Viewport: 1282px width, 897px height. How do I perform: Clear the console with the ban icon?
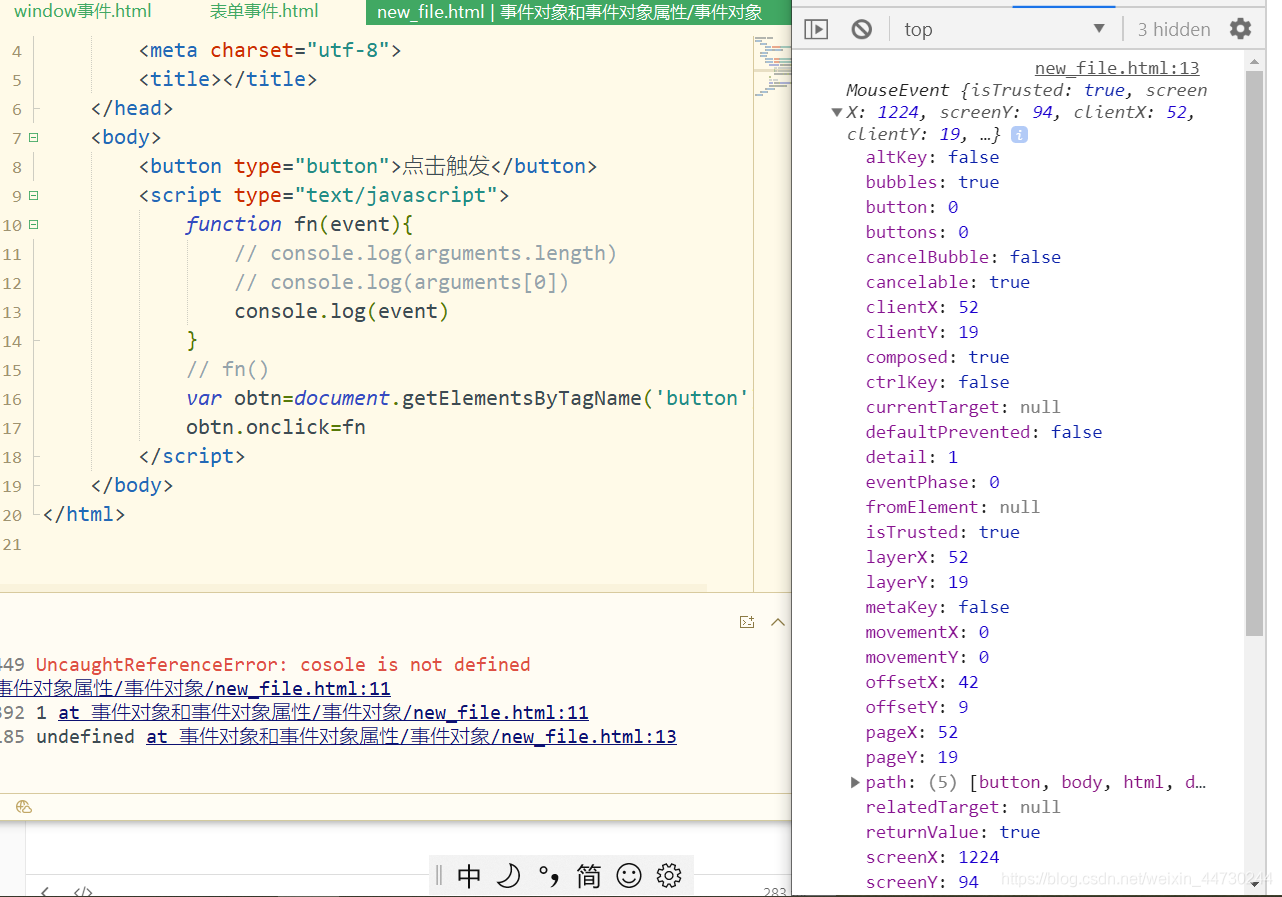tap(862, 29)
